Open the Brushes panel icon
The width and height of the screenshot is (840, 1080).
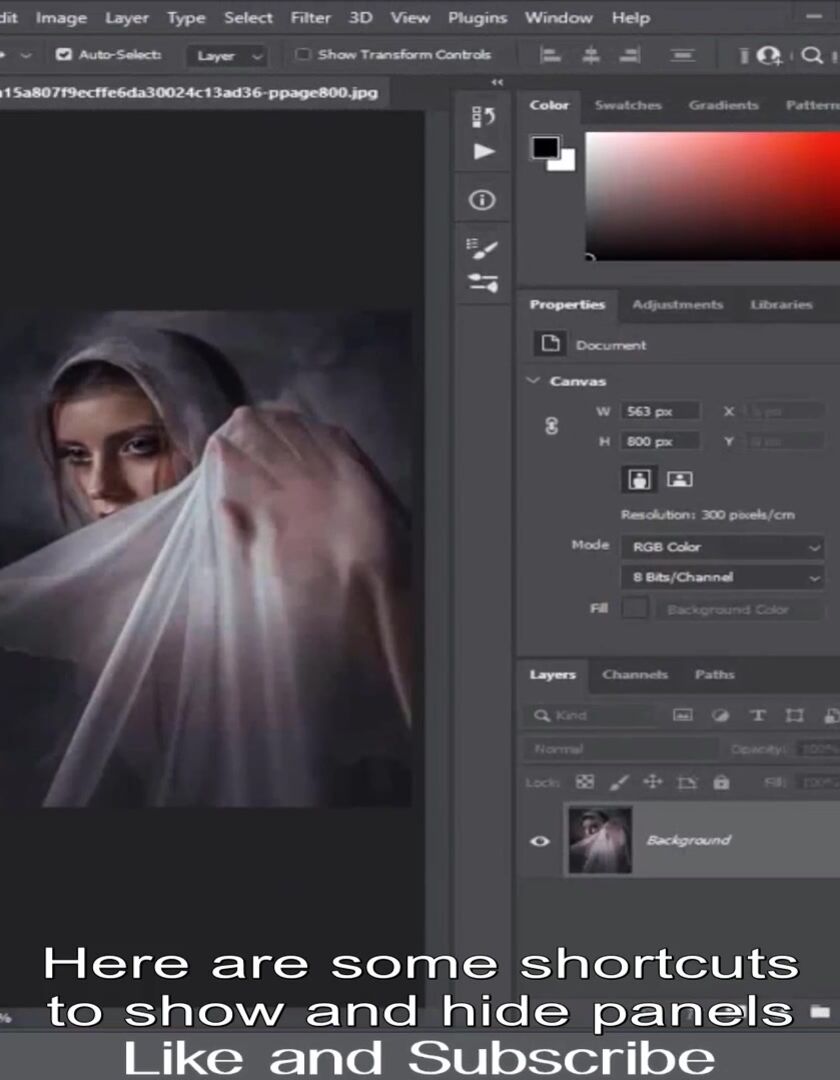pos(482,248)
